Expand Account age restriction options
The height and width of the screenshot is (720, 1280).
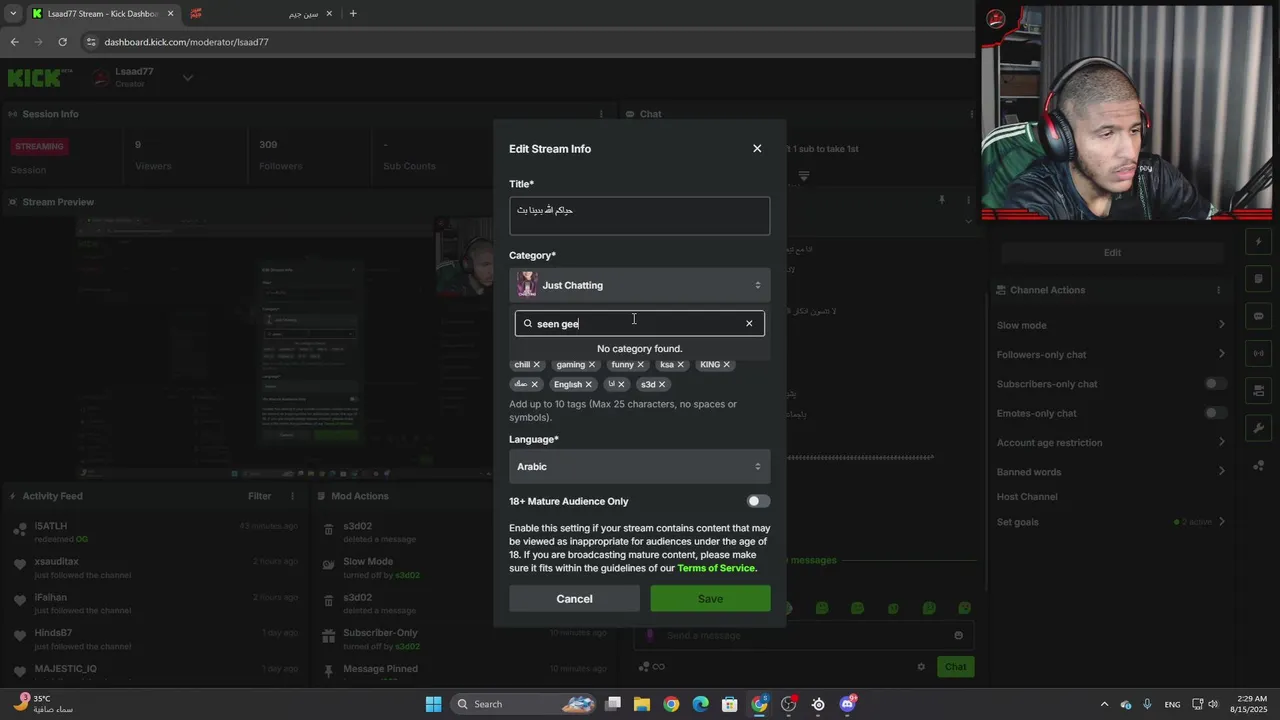tap(1221, 442)
